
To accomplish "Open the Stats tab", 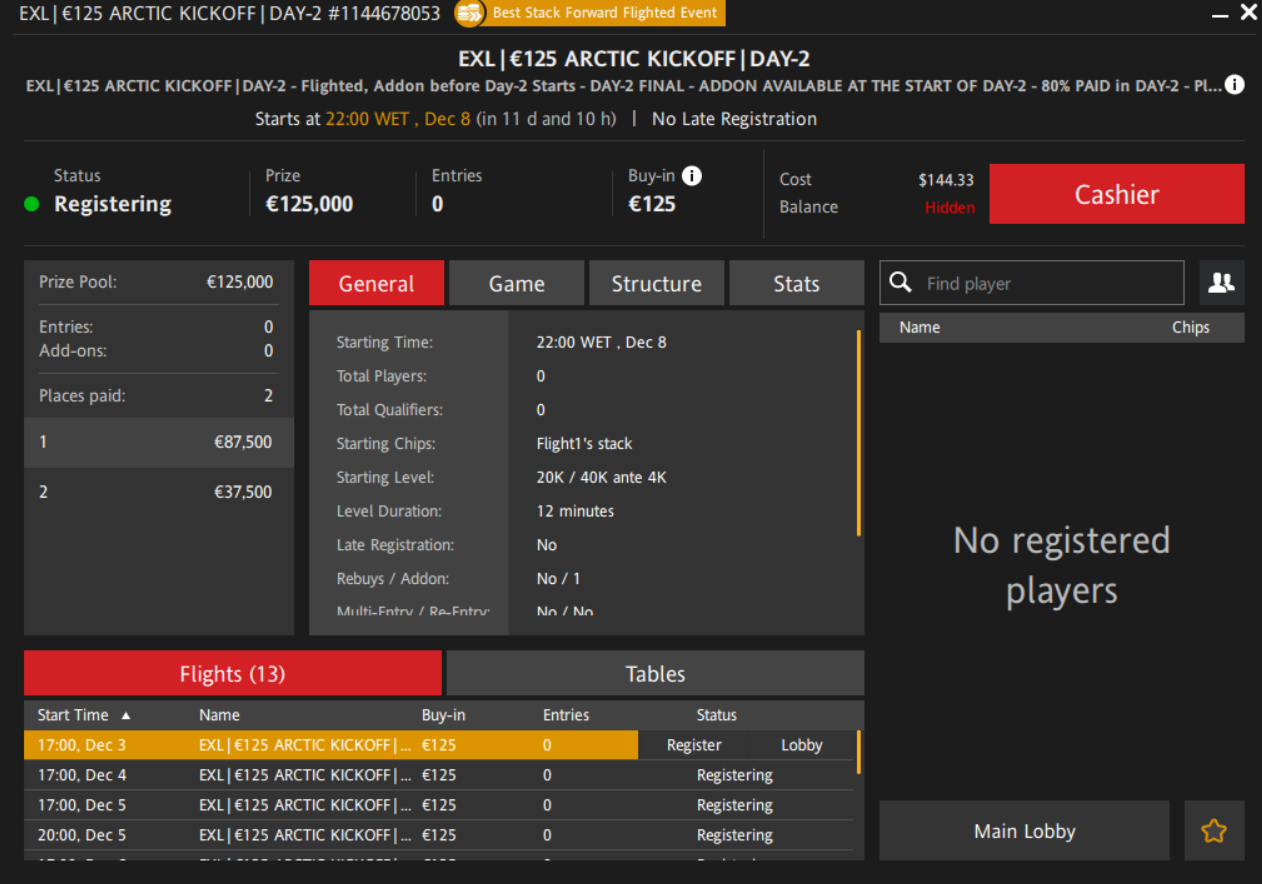I will (x=796, y=284).
